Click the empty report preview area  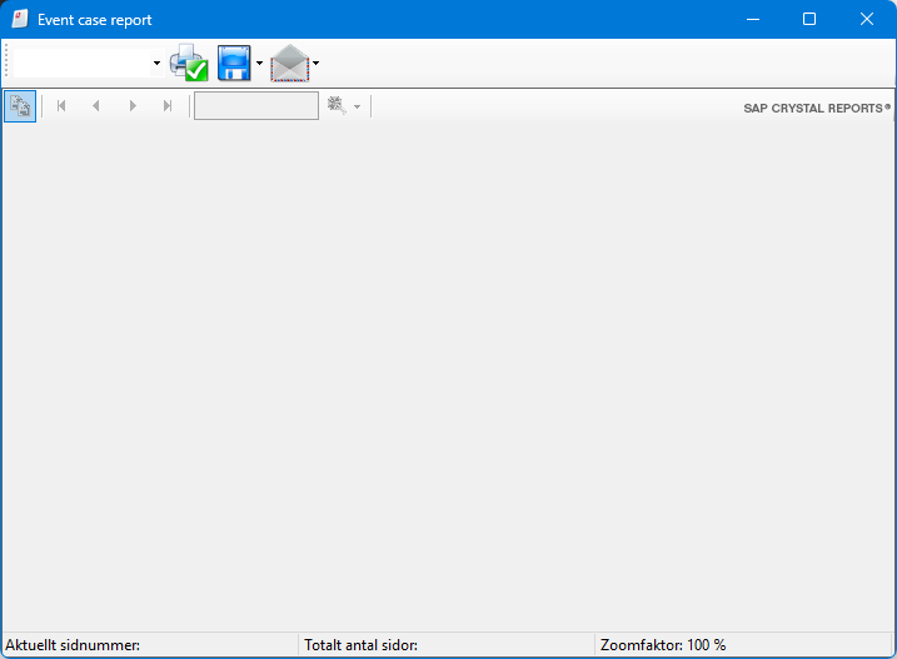click(x=448, y=375)
